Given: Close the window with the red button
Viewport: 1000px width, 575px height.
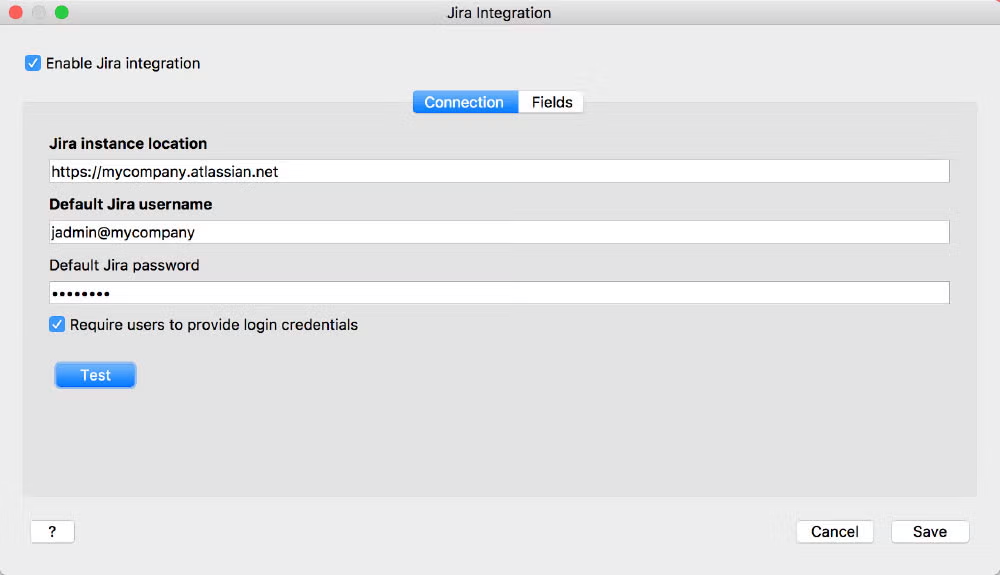Looking at the screenshot, I should click(x=16, y=12).
